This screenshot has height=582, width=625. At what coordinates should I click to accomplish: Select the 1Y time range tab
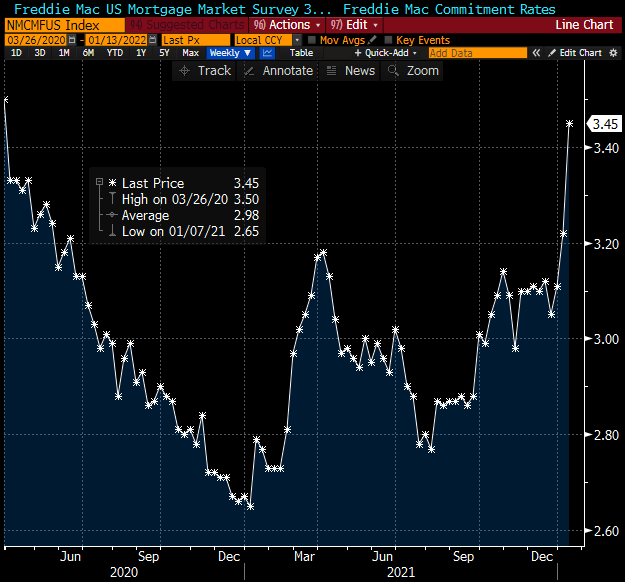coord(141,53)
